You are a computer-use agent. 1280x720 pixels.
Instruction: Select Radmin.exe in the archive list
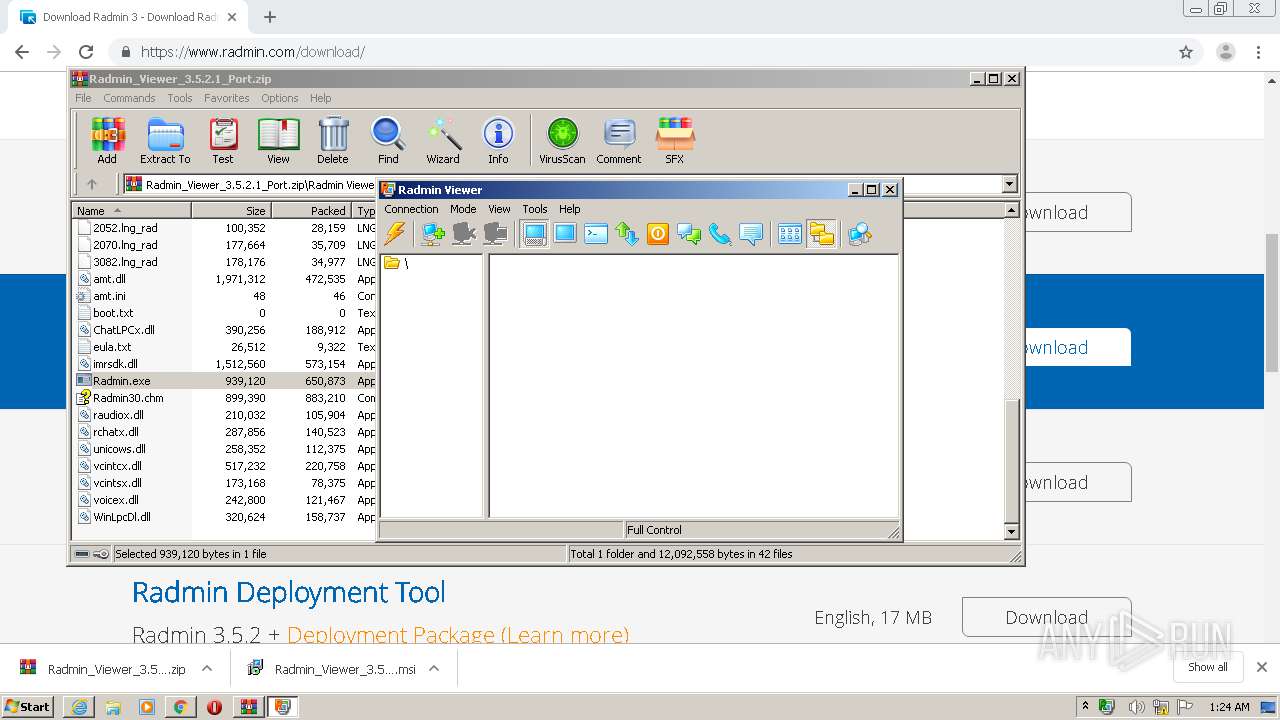[x=122, y=381]
